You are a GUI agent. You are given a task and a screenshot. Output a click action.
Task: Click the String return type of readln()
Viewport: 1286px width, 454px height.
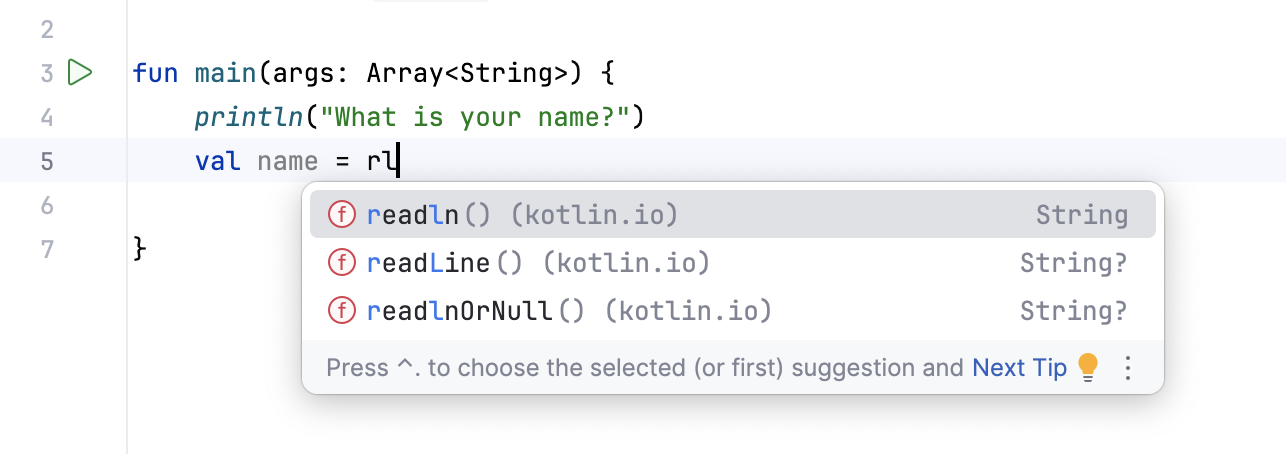click(x=1081, y=215)
